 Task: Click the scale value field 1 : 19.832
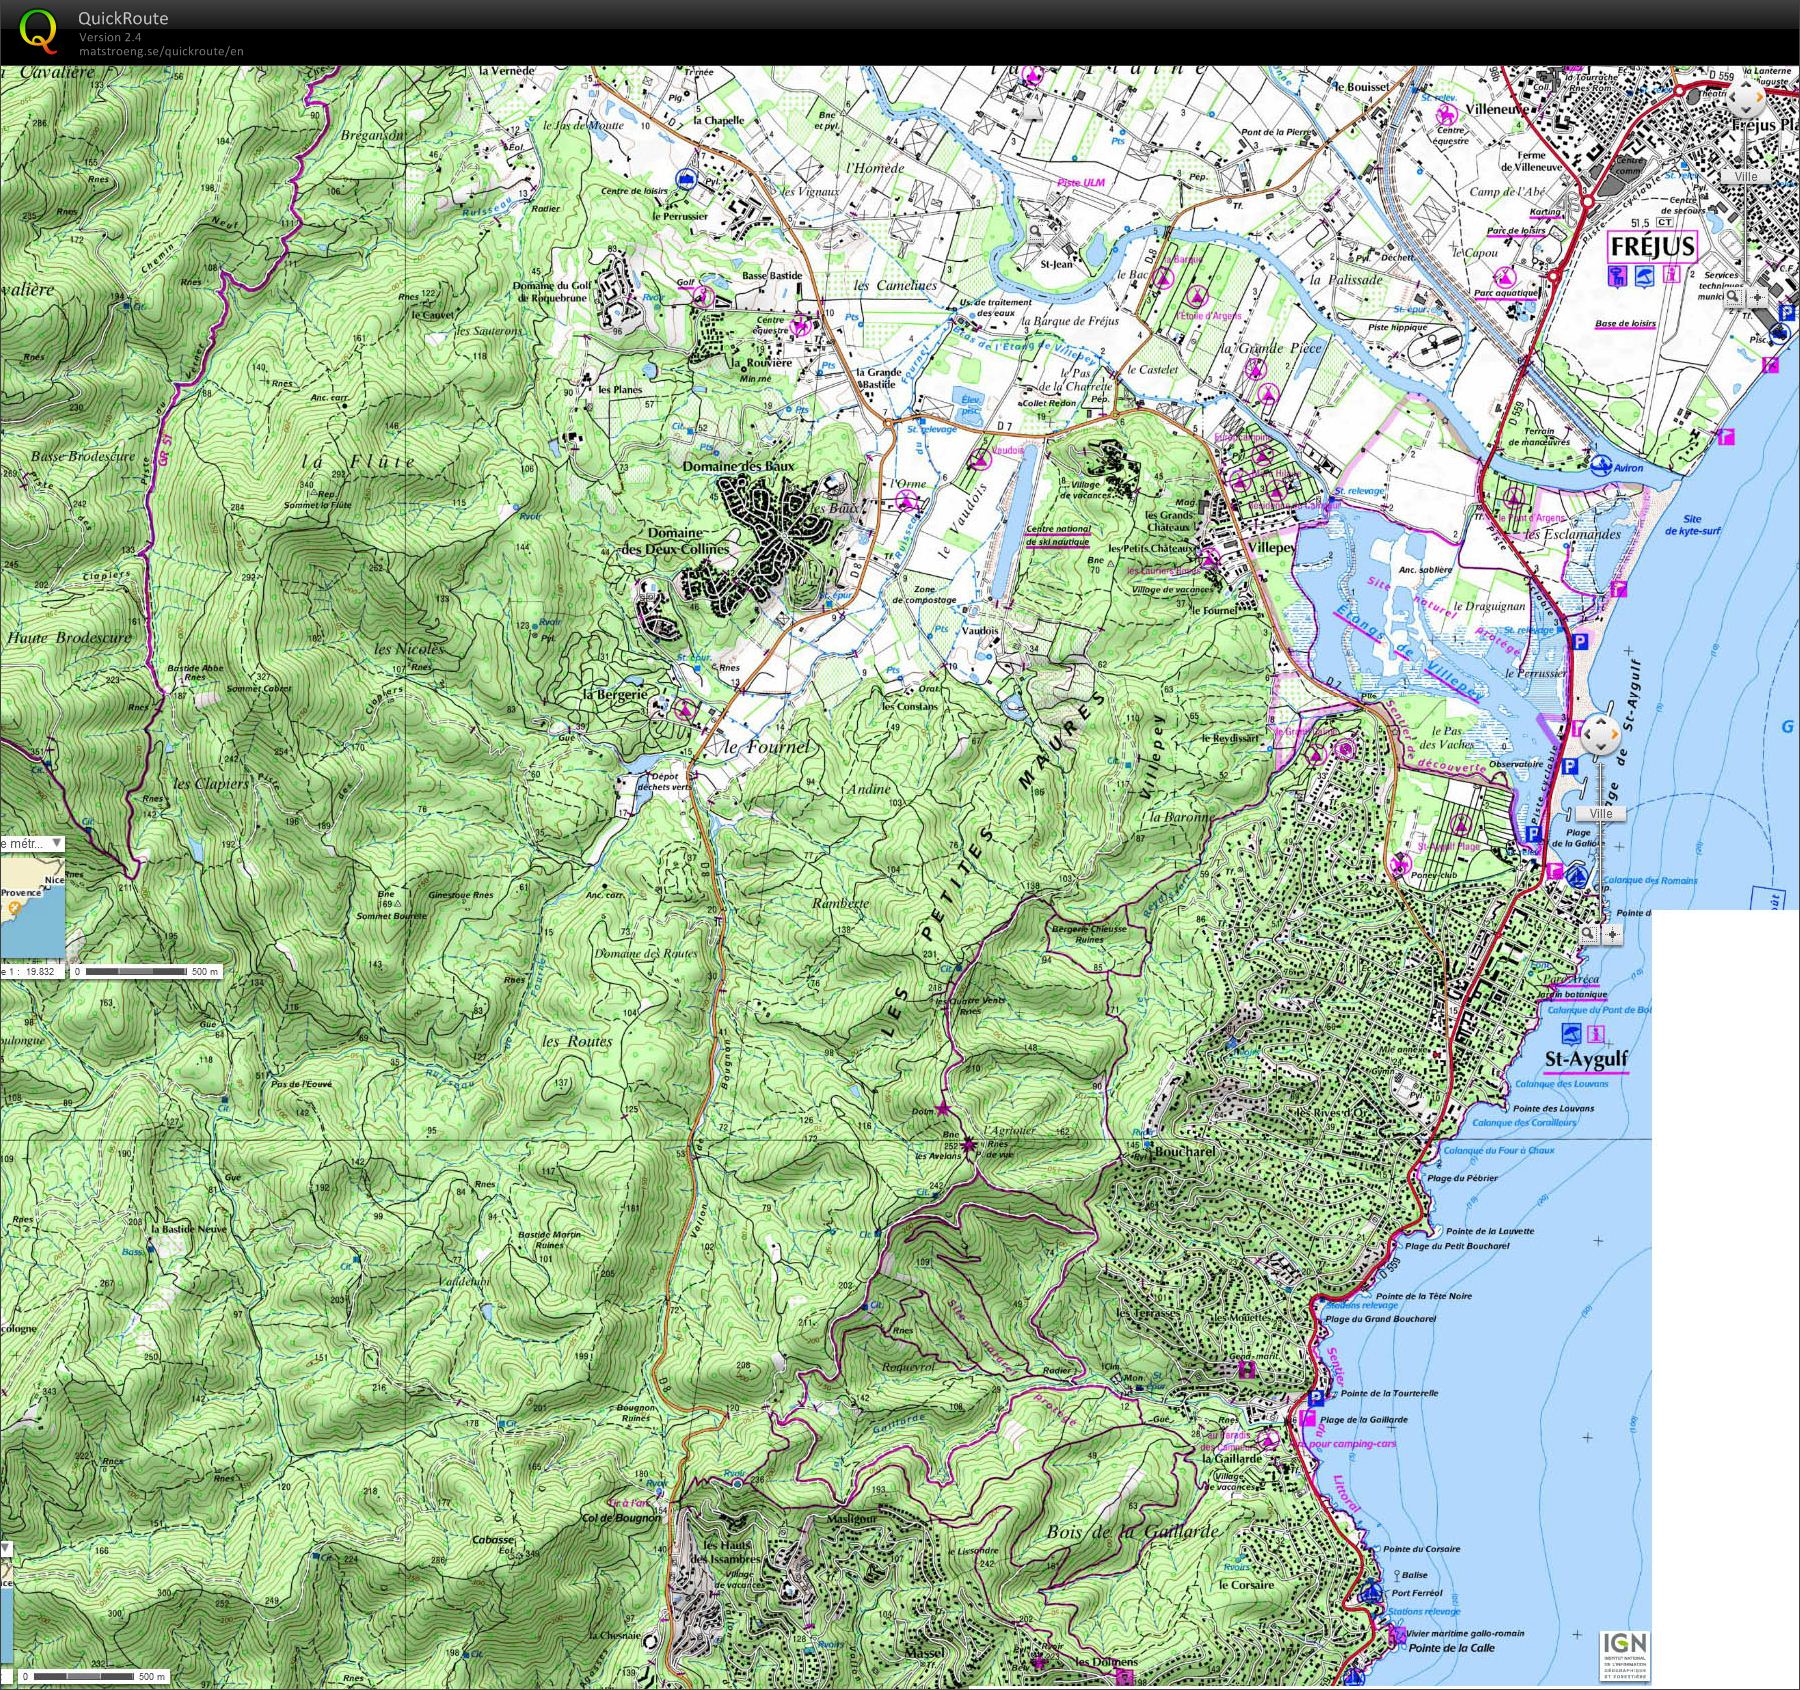coord(32,971)
